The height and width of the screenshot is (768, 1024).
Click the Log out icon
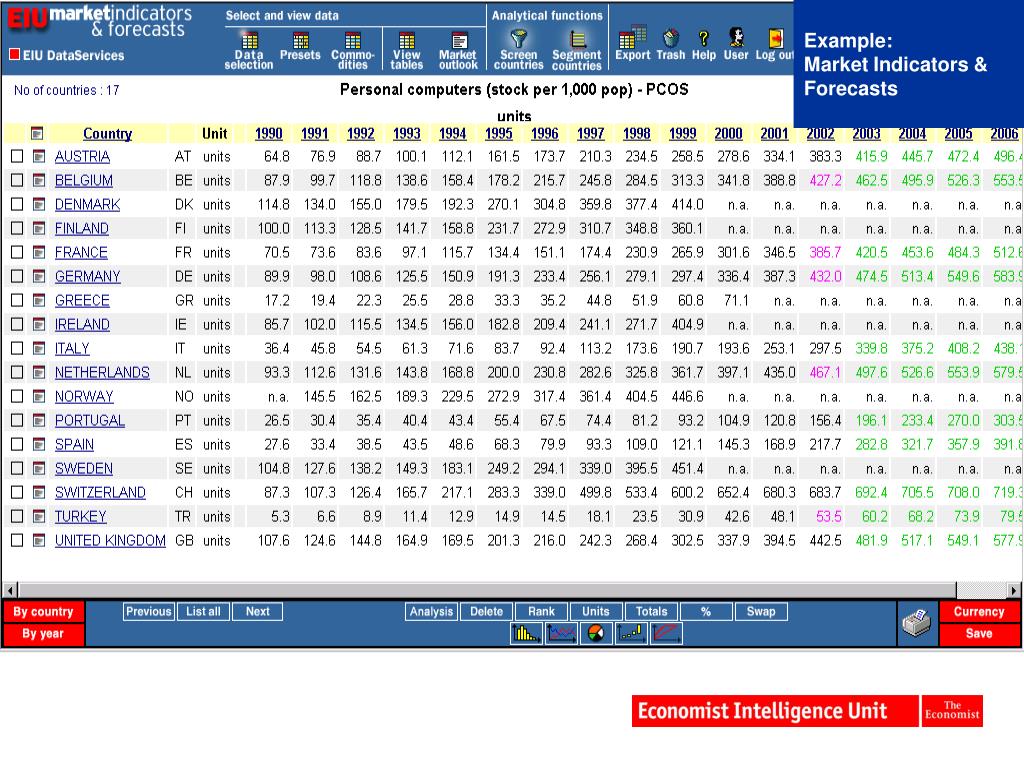775,39
